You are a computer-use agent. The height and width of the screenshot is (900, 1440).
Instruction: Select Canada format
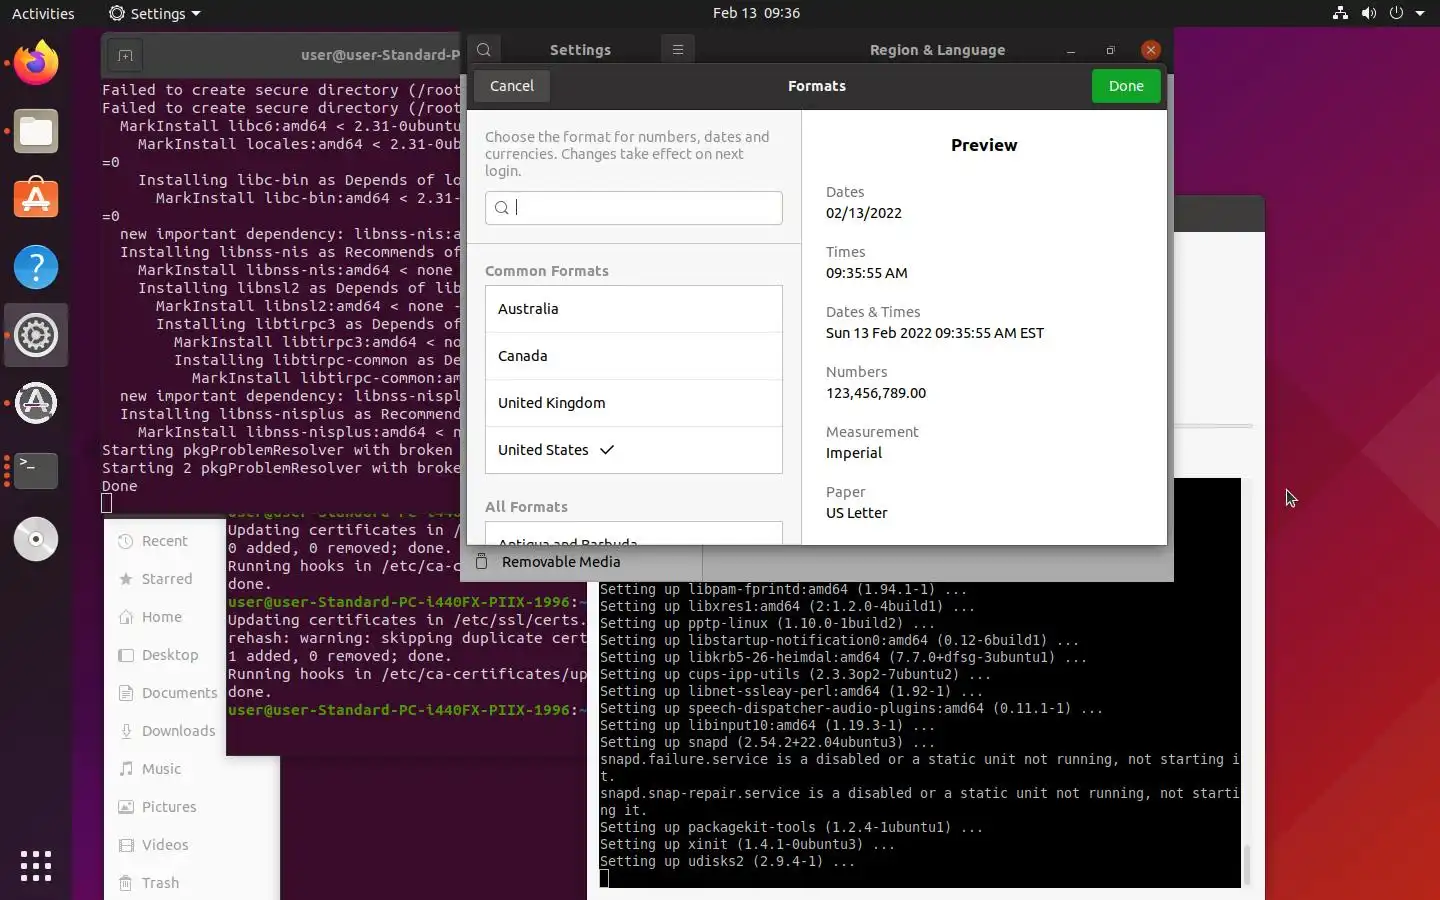(634, 356)
